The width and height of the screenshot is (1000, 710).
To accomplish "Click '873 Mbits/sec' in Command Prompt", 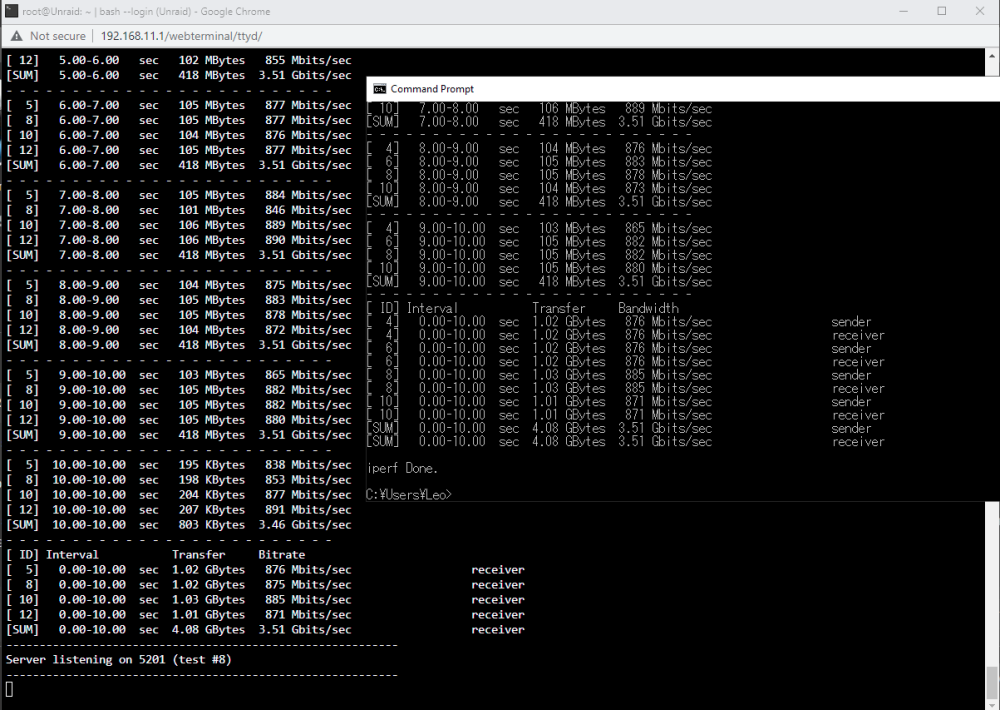I will (x=668, y=189).
